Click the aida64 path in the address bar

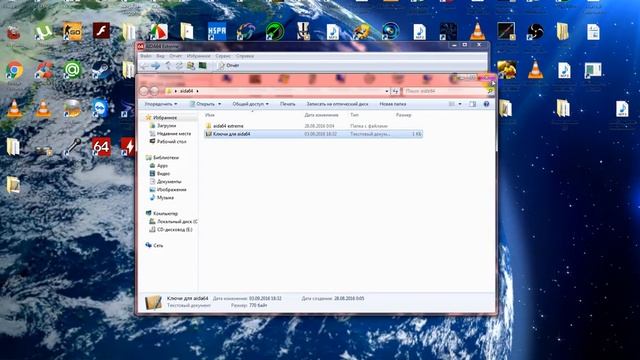pos(186,91)
